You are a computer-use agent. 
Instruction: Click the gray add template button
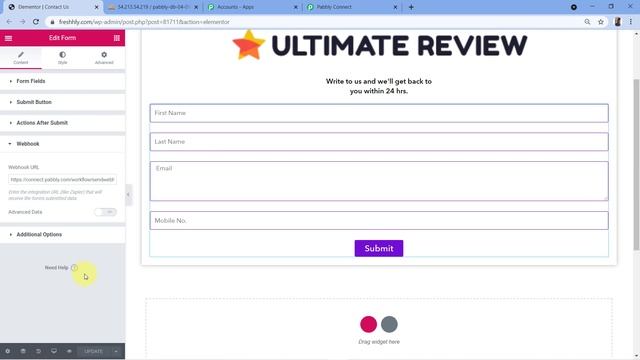coord(389,324)
